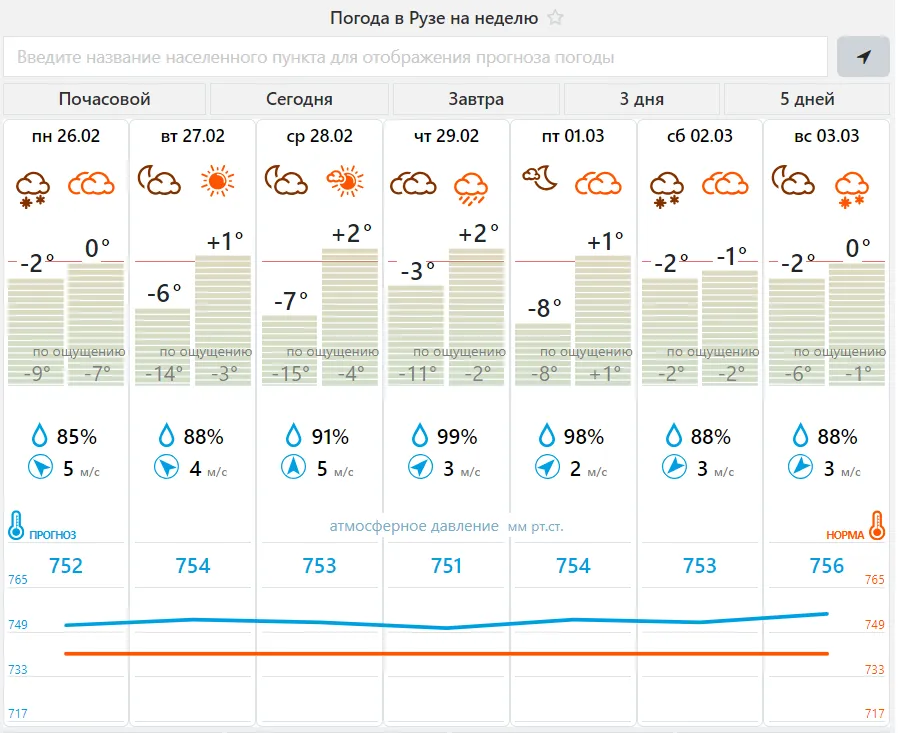Show the 3 дня forecast
This screenshot has width=898, height=733.
tap(641, 99)
